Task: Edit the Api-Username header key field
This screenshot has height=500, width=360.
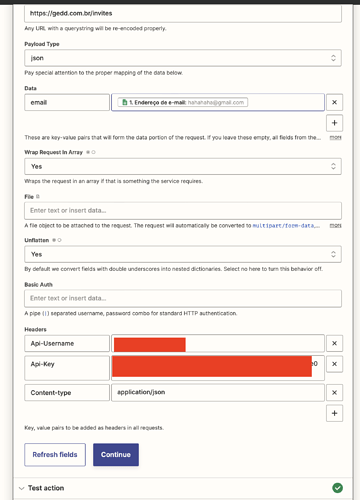Action: coord(67,343)
